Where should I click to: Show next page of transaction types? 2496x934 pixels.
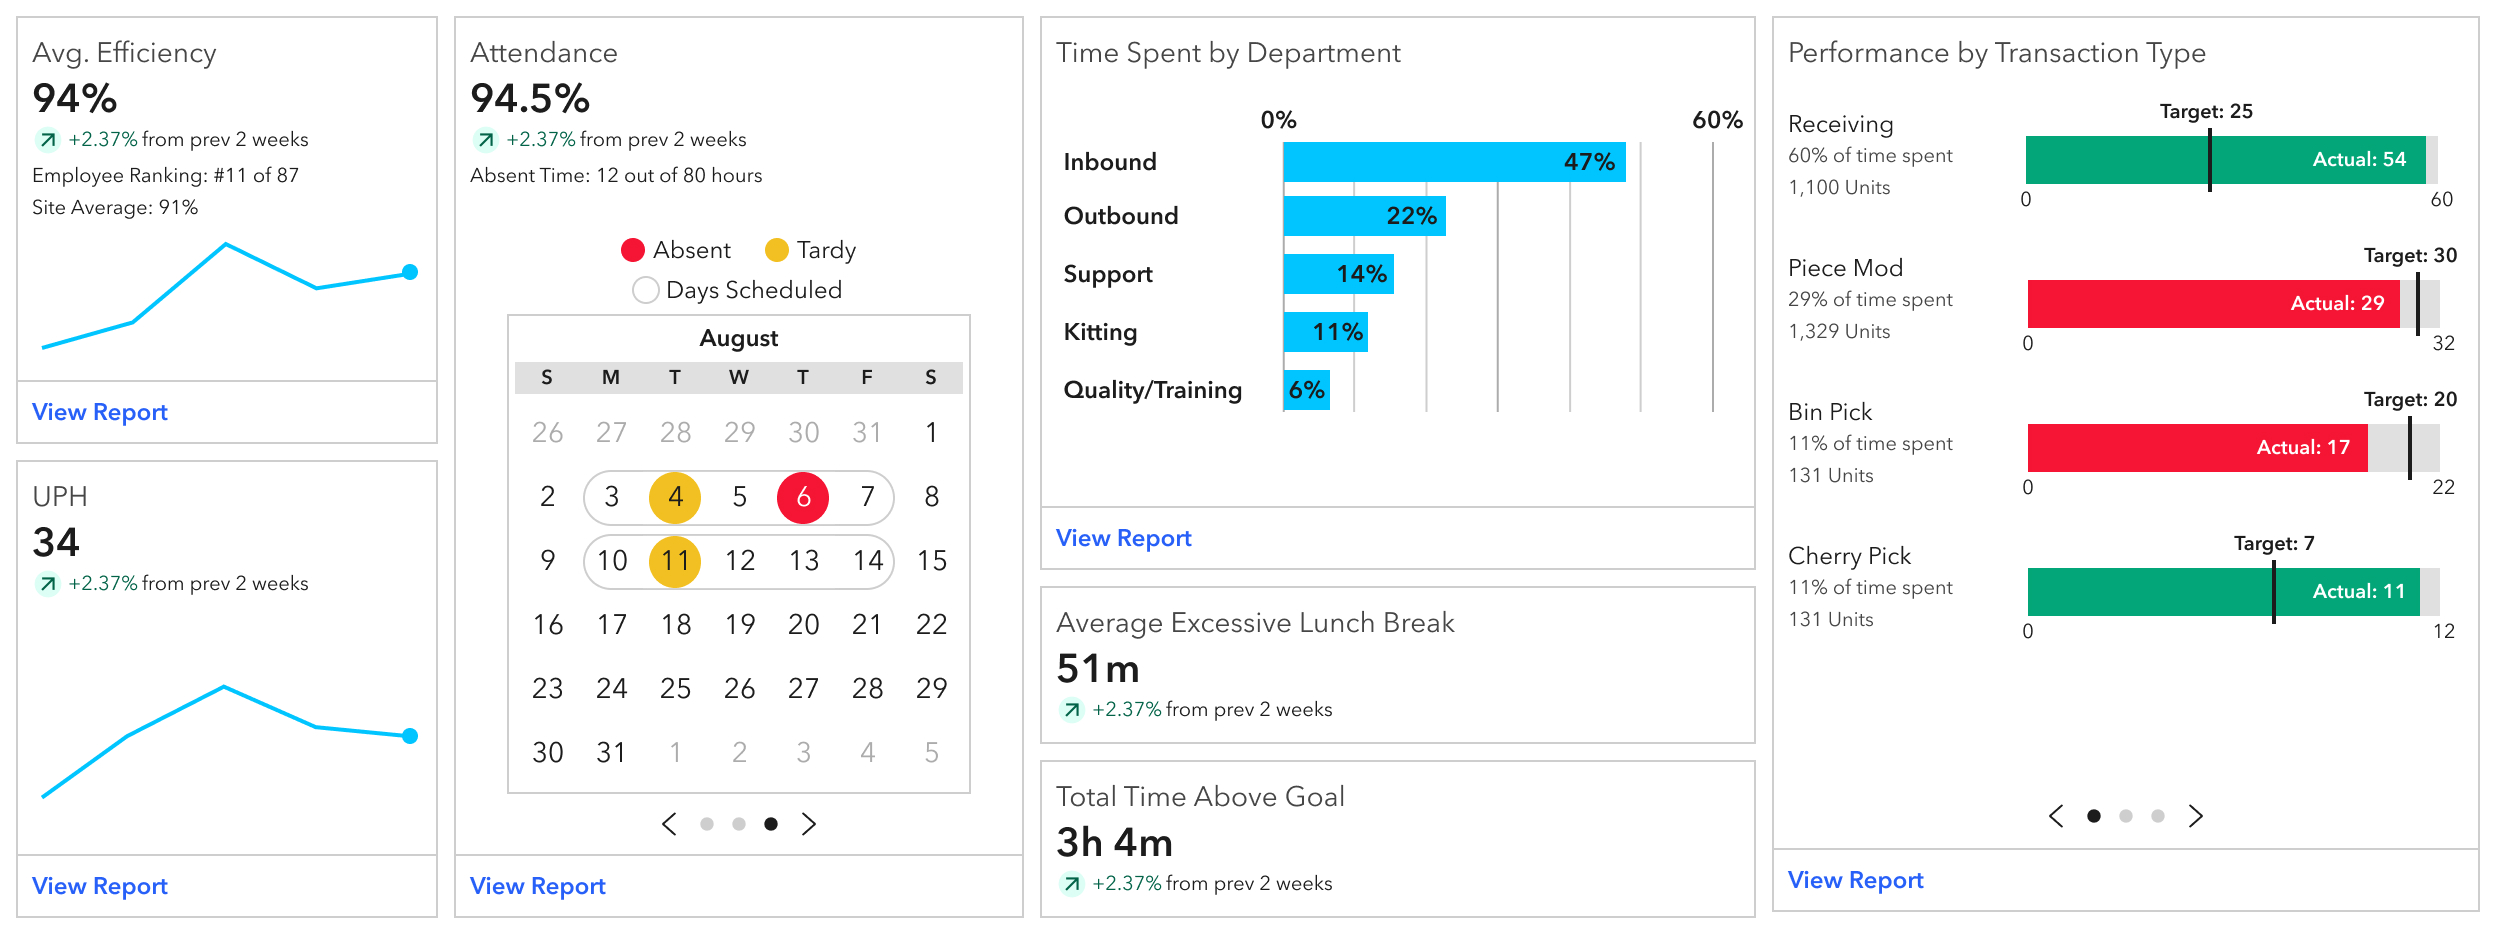pyautogui.click(x=2196, y=816)
